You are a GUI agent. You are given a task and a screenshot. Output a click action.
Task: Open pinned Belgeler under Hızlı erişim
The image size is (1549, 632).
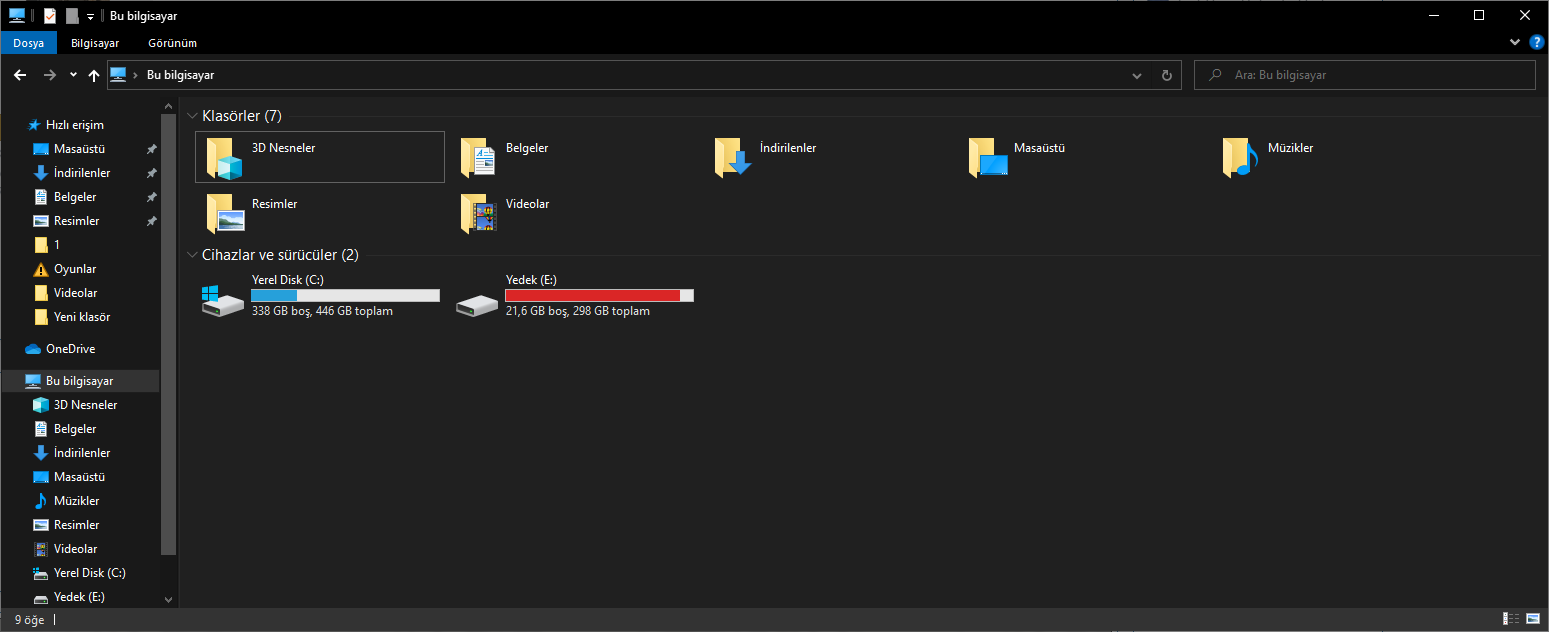tap(75, 197)
